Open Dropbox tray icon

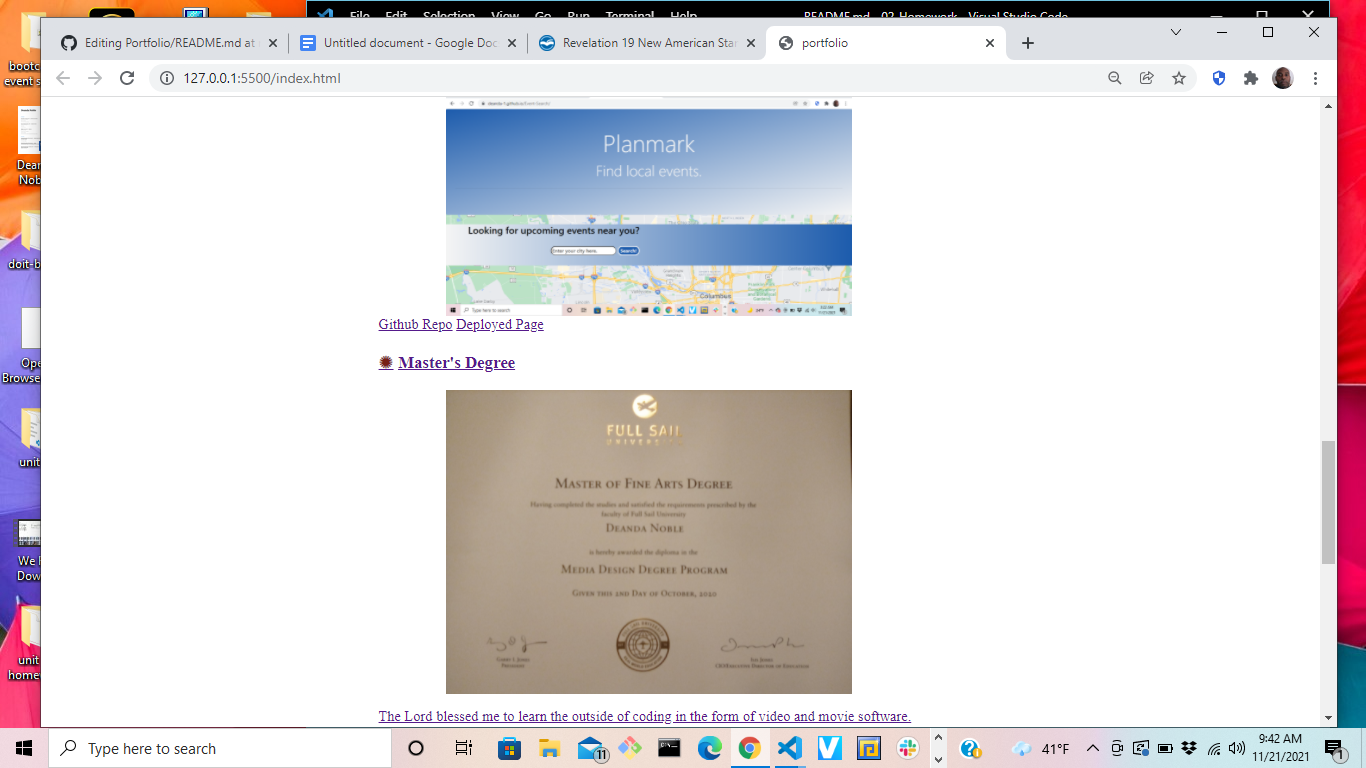click(1189, 748)
